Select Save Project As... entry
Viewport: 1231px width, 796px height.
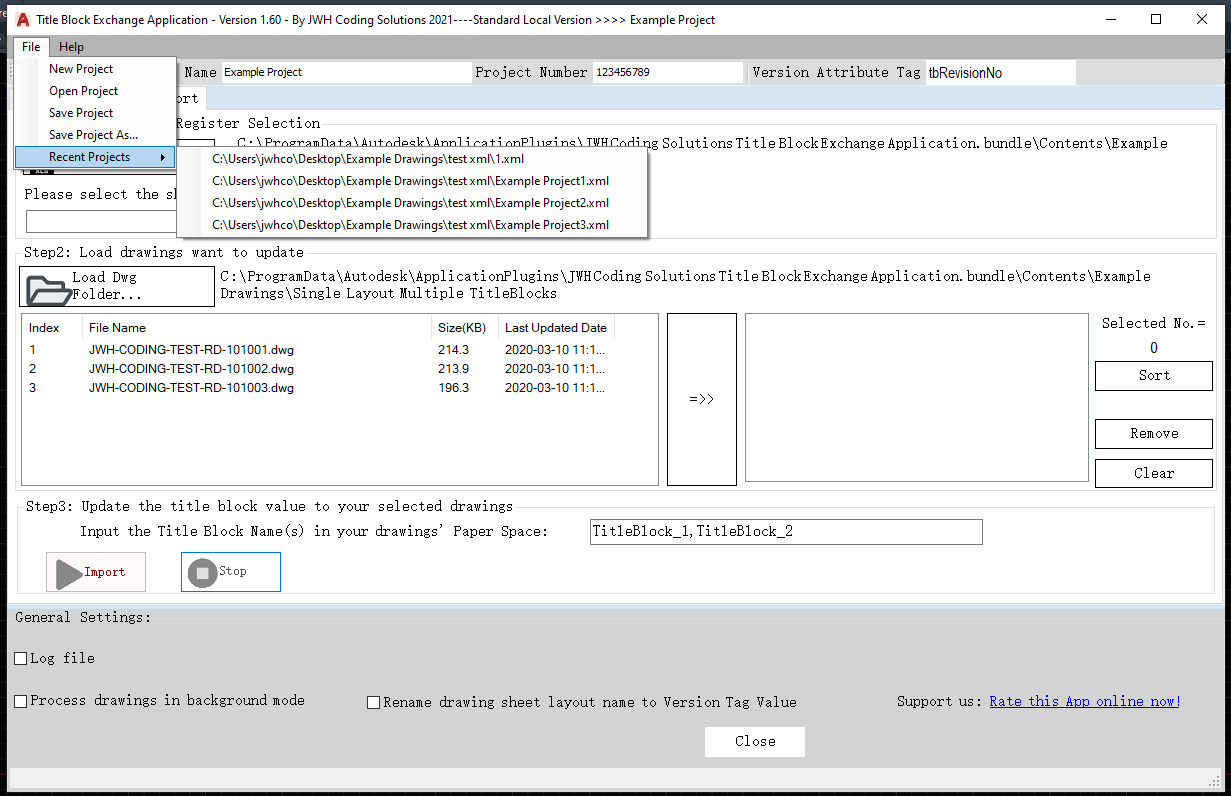[96, 135]
